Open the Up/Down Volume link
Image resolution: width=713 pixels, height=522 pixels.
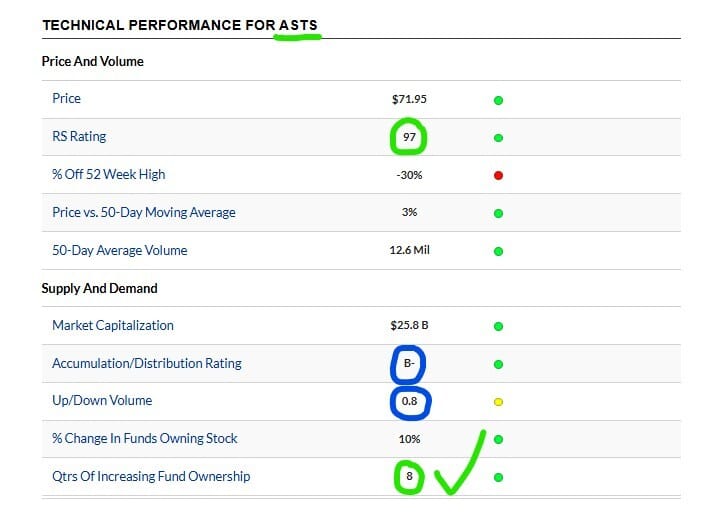[x=102, y=400]
